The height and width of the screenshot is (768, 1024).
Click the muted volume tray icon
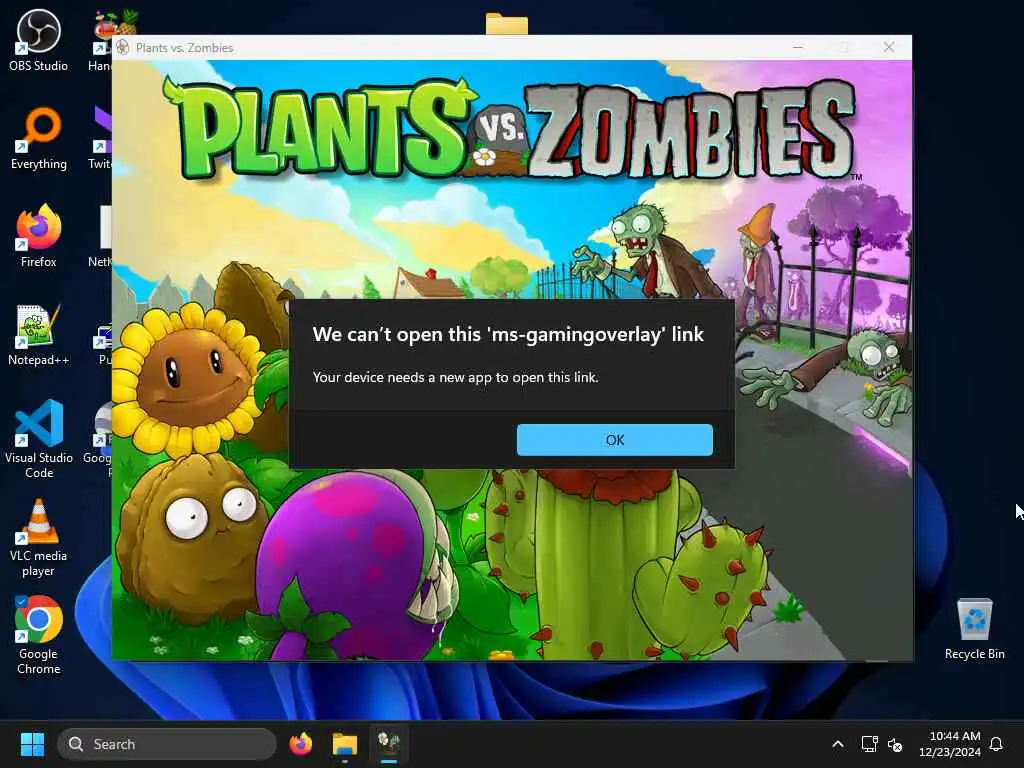(x=895, y=744)
